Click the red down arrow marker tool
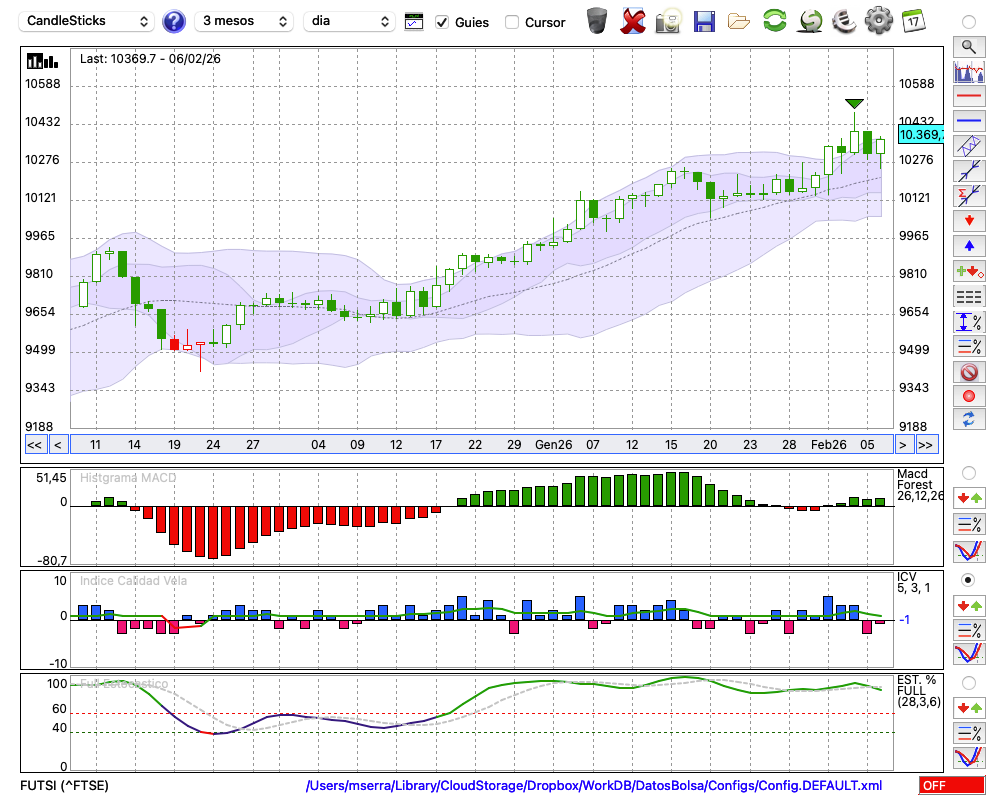The height and width of the screenshot is (800, 1000). tap(969, 220)
